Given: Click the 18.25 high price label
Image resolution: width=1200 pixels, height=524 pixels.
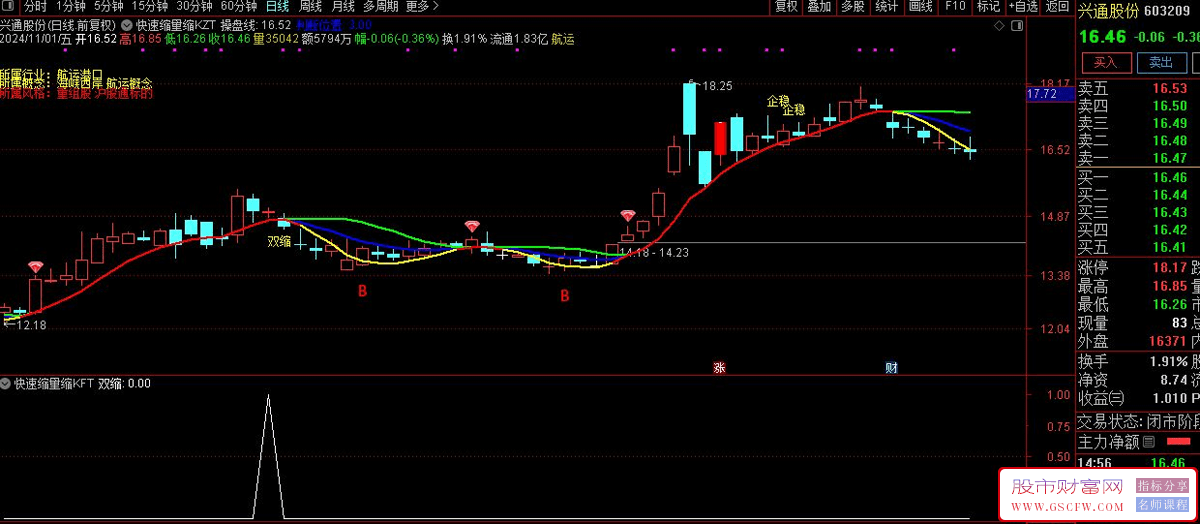Looking at the screenshot, I should coord(716,86).
